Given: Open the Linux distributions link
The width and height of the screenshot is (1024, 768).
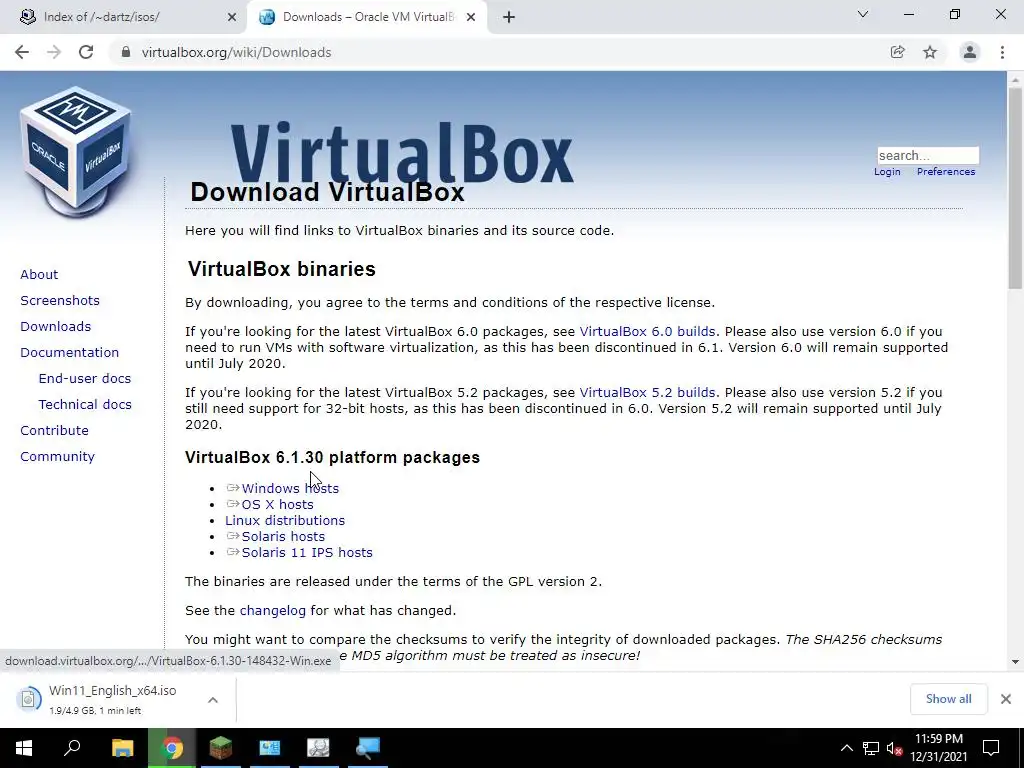Looking at the screenshot, I should pyautogui.click(x=285, y=520).
